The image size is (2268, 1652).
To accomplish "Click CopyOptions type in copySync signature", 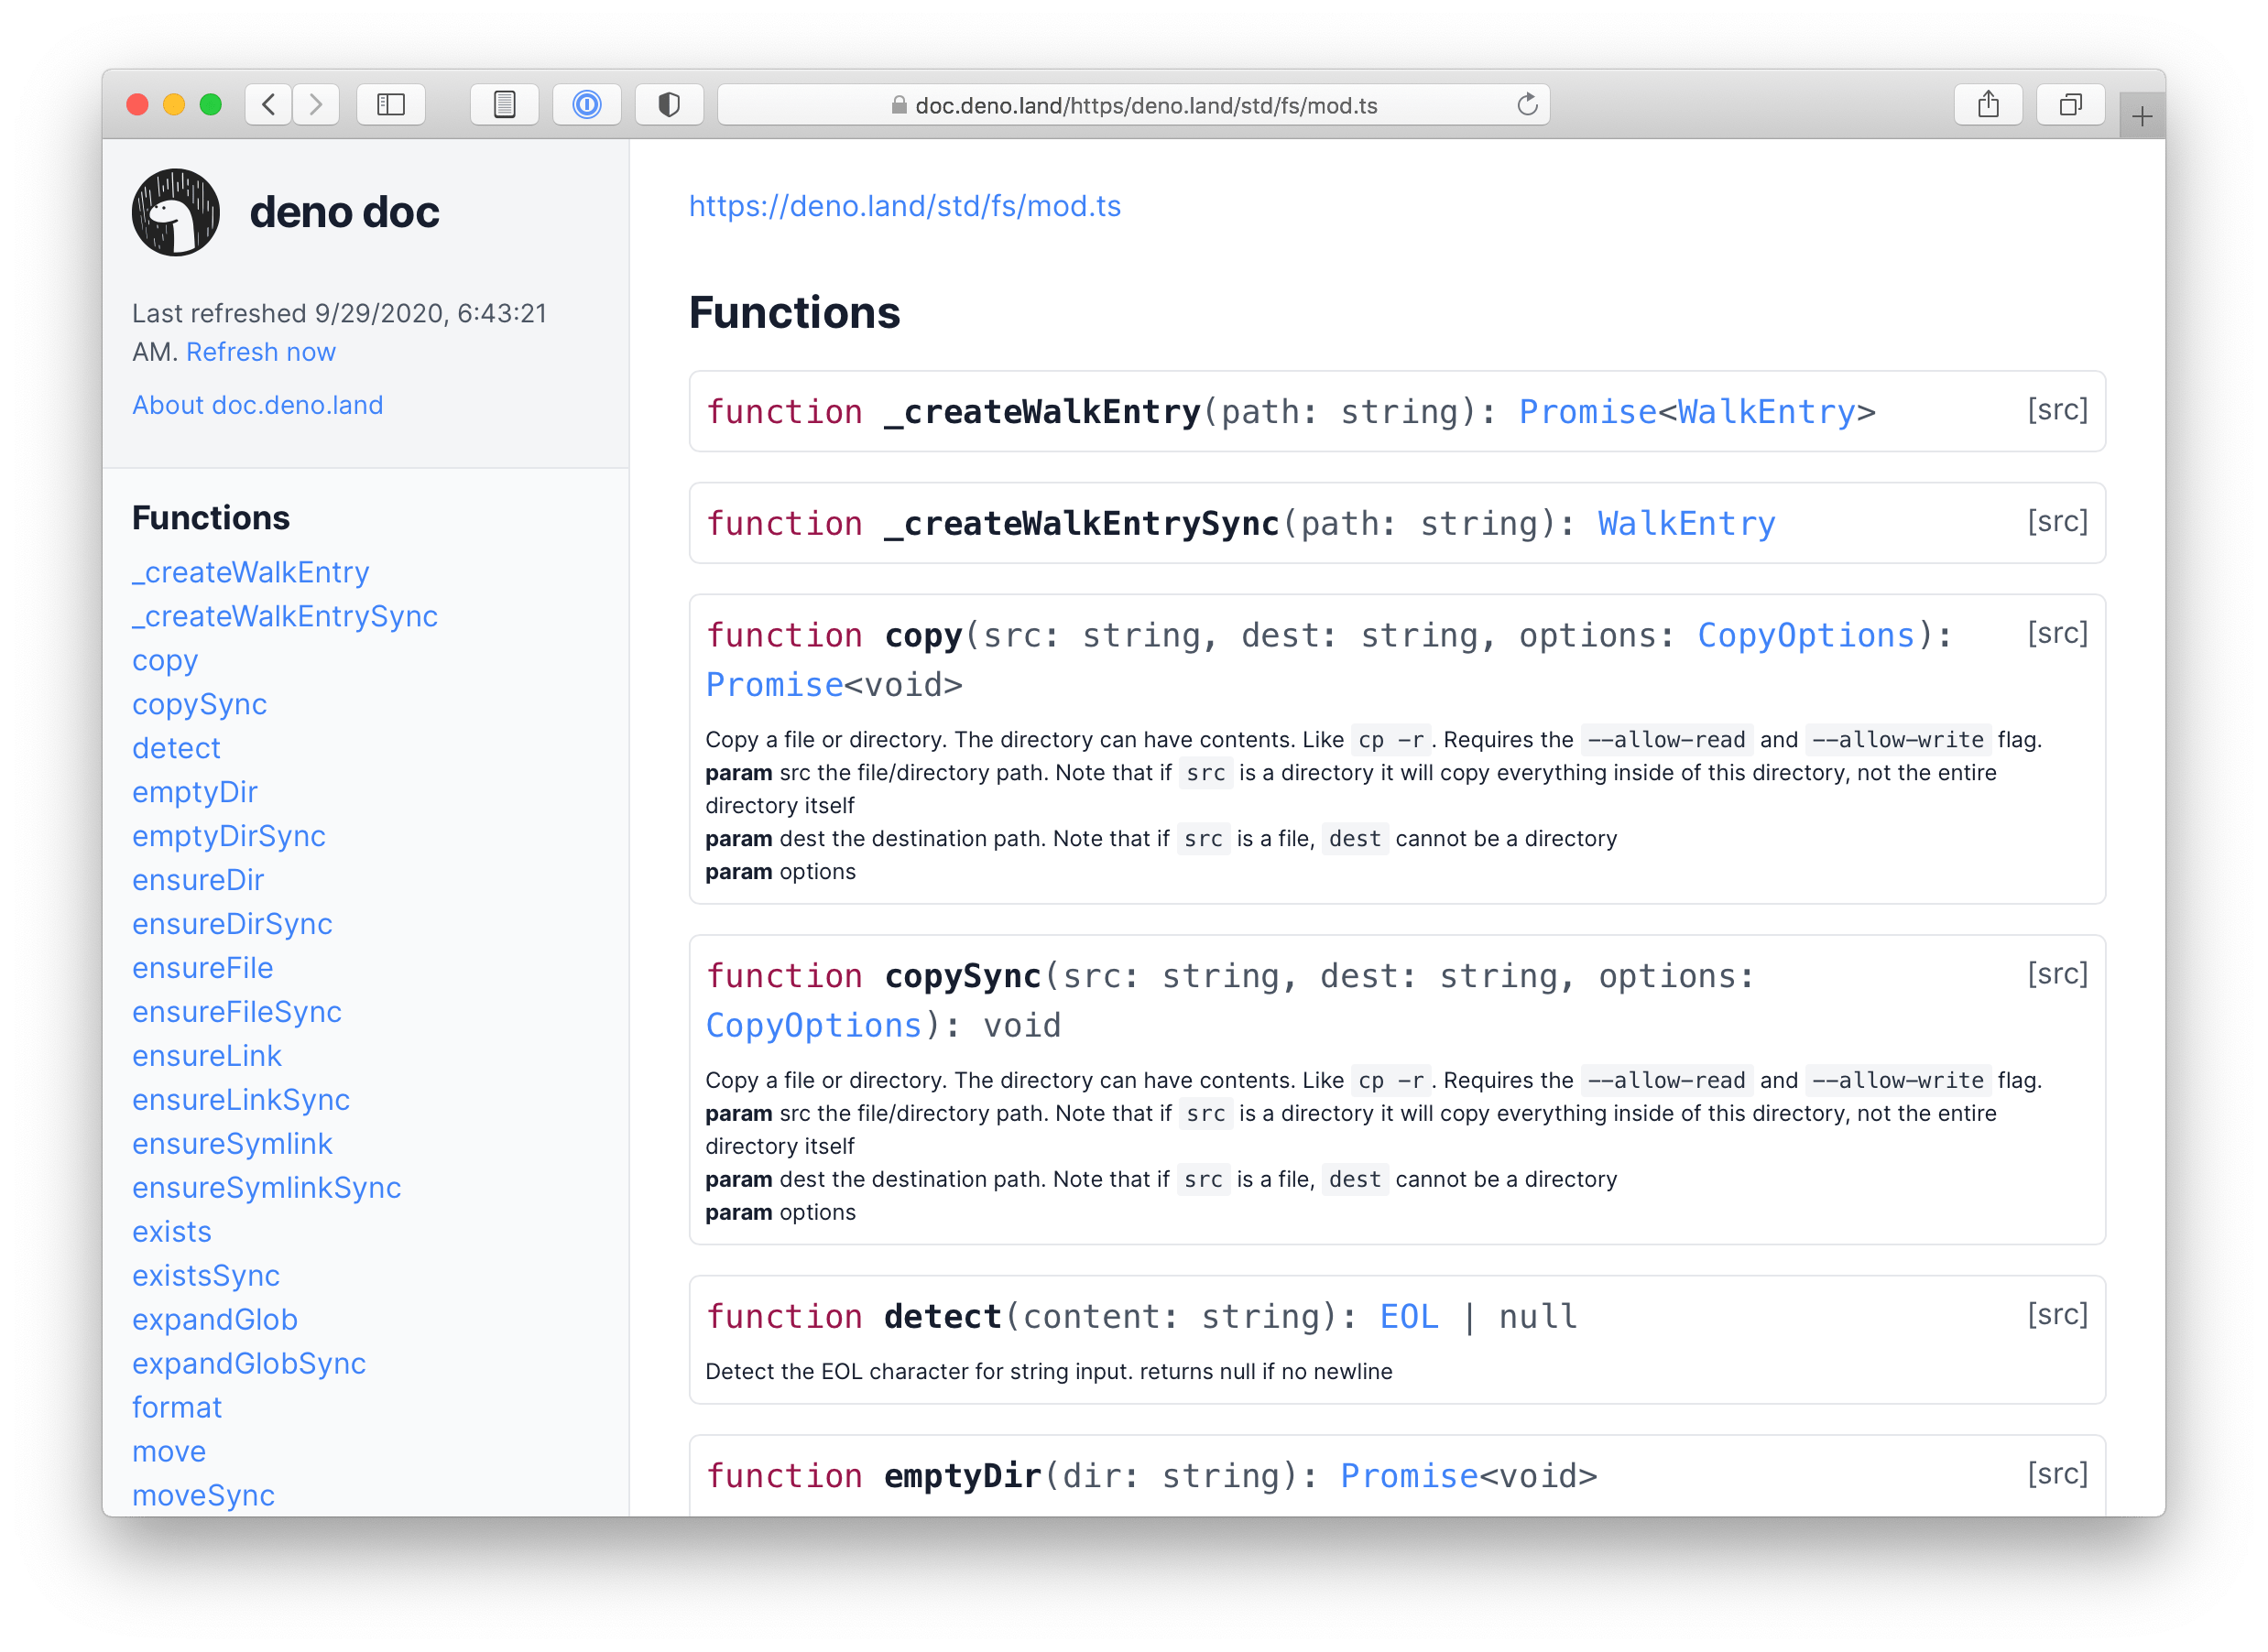I will pyautogui.click(x=814, y=1026).
